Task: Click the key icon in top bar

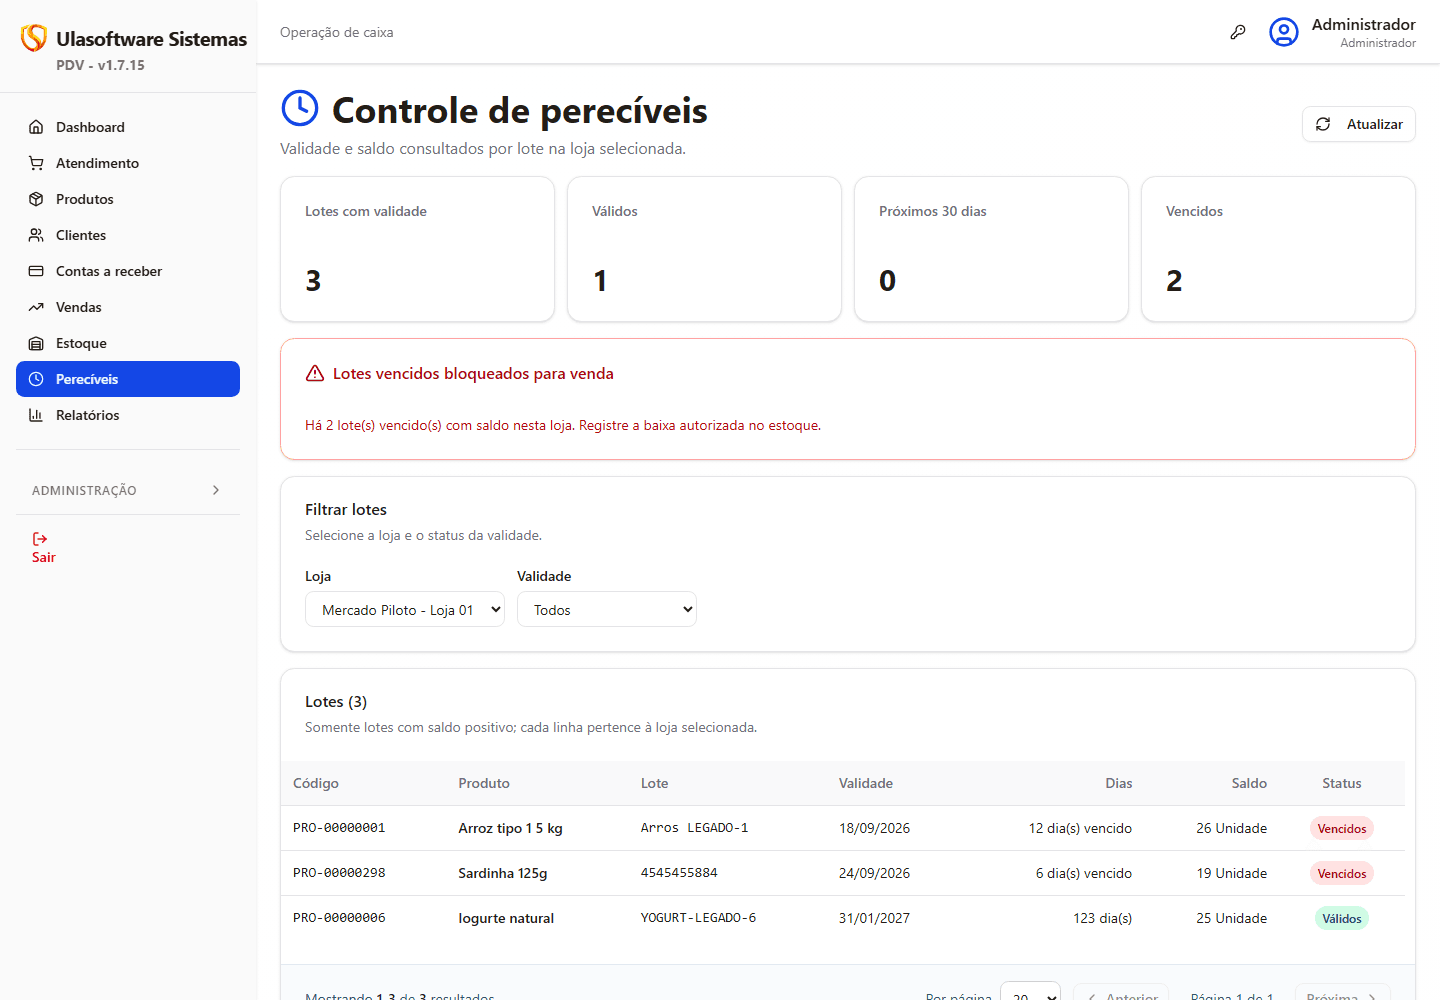Action: click(1238, 32)
